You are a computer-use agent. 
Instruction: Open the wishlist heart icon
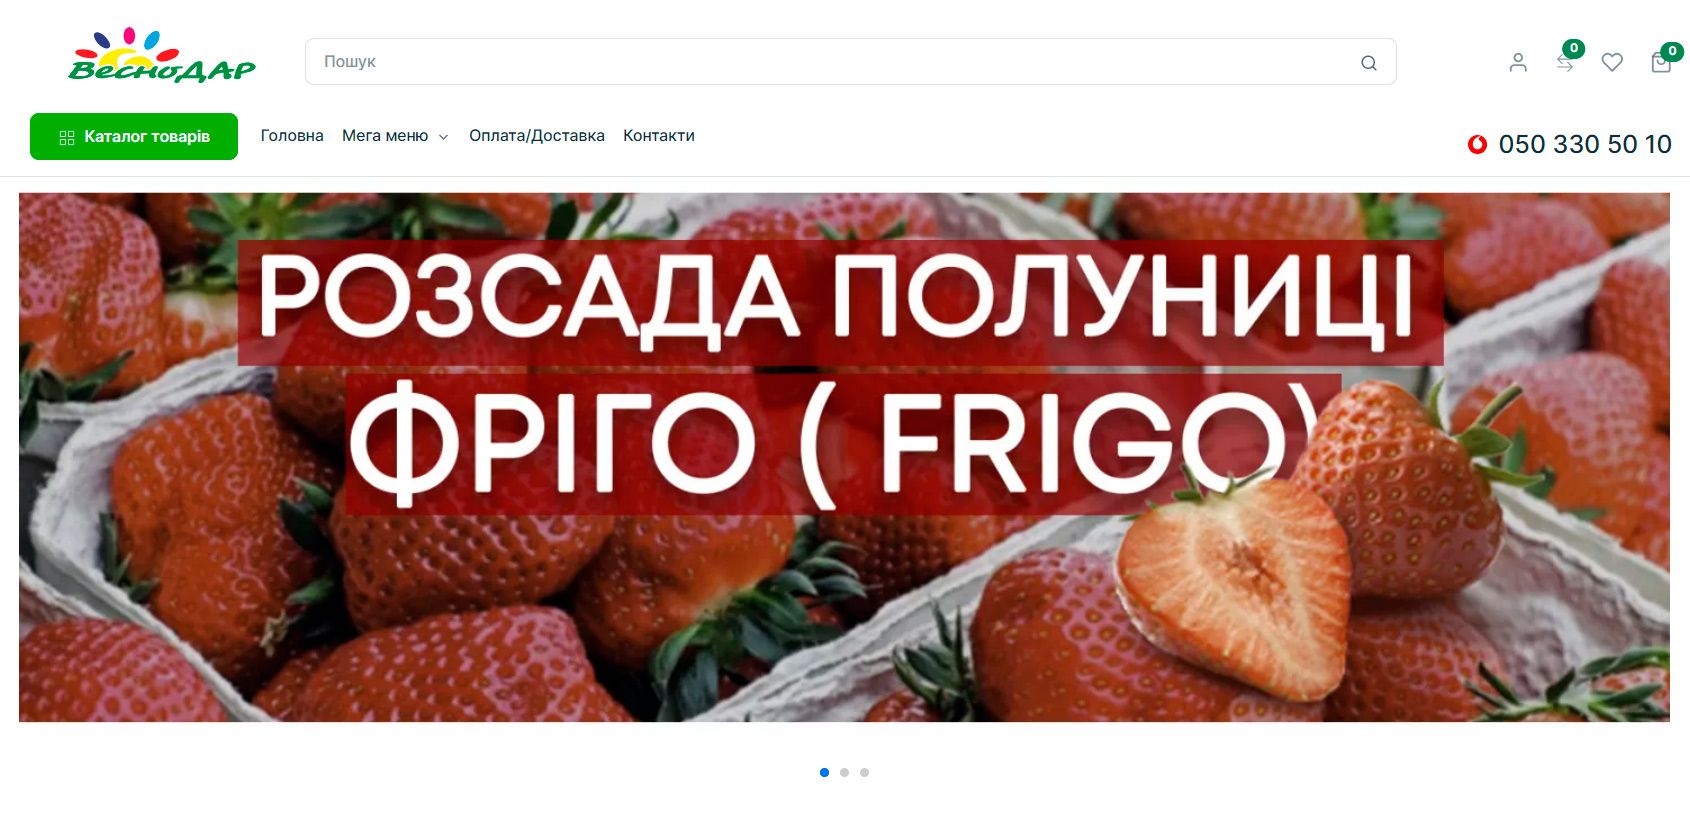click(x=1612, y=62)
